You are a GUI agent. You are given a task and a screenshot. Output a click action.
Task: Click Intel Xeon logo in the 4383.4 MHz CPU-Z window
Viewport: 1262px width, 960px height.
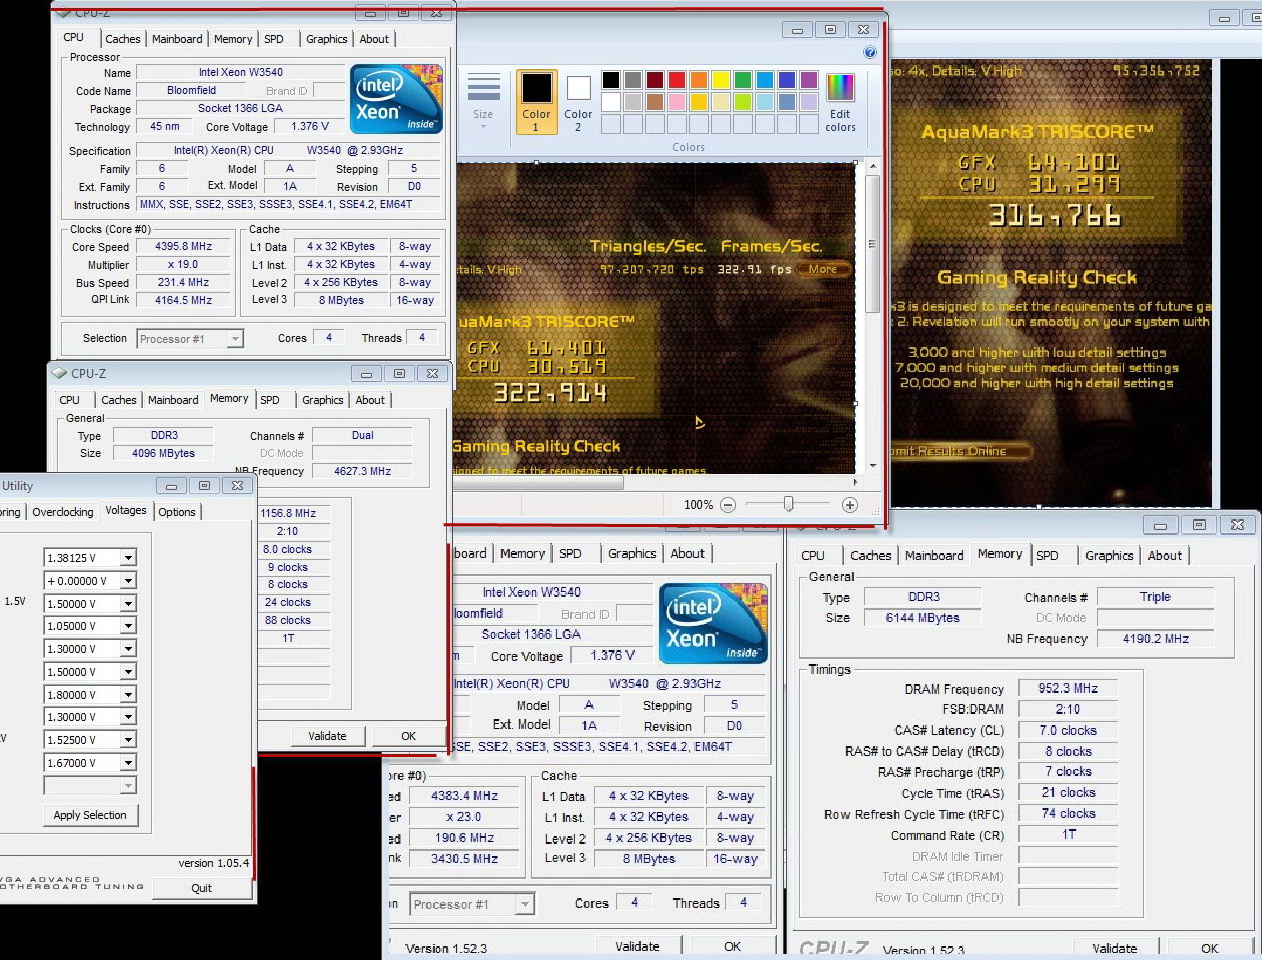714,624
